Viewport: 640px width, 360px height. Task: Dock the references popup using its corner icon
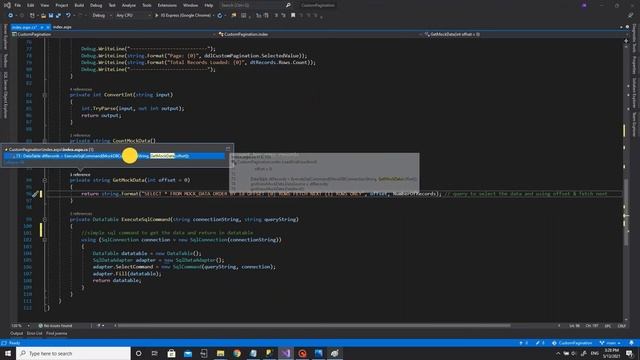click(x=228, y=149)
